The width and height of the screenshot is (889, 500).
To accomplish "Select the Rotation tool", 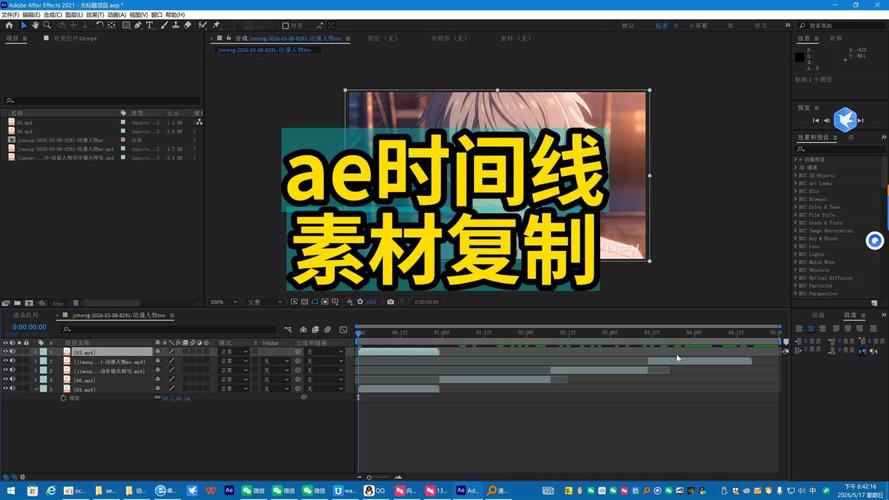I will click(x=99, y=25).
